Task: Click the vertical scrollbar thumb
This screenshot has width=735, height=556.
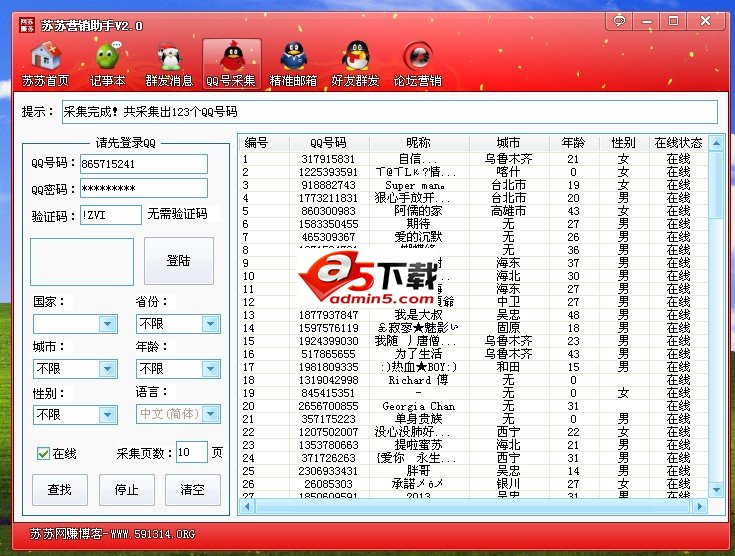Action: pos(716,184)
